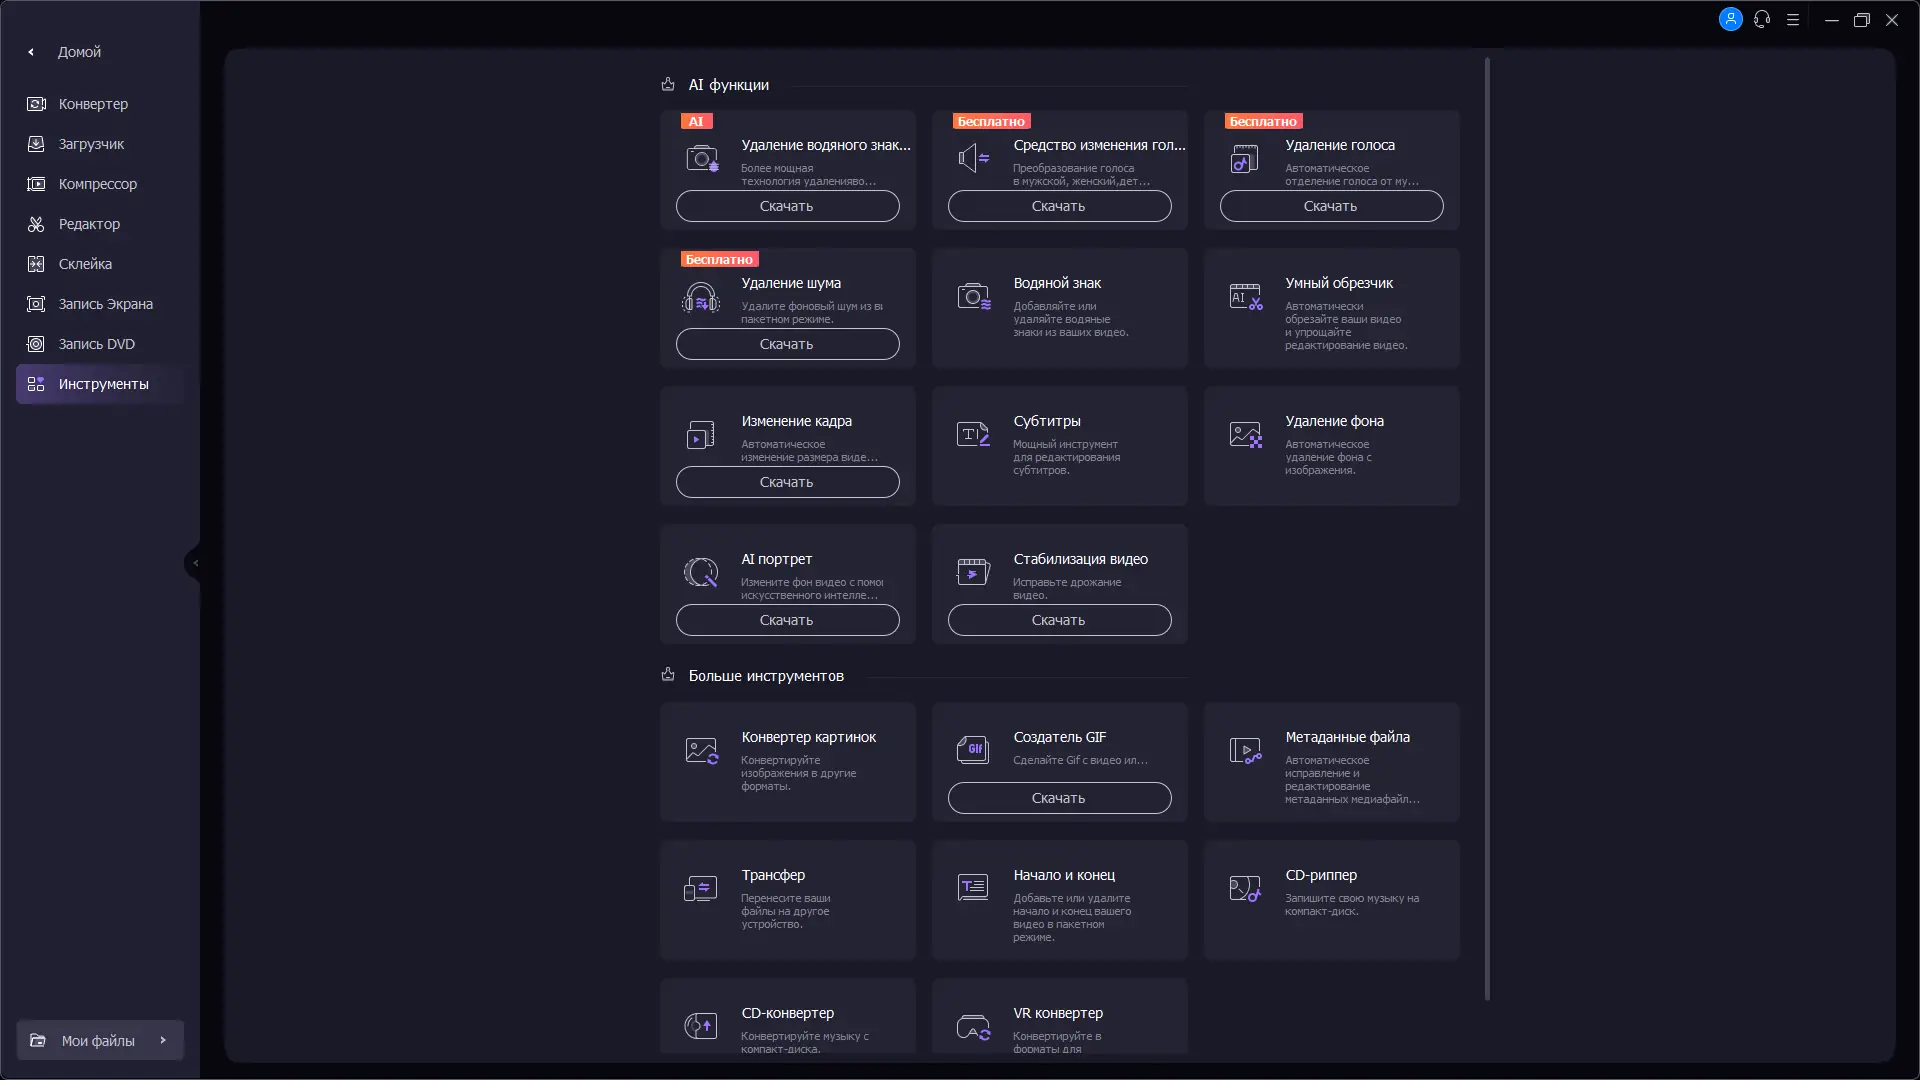Click the user account avatar icon
1920x1080 pixels.
coord(1730,20)
